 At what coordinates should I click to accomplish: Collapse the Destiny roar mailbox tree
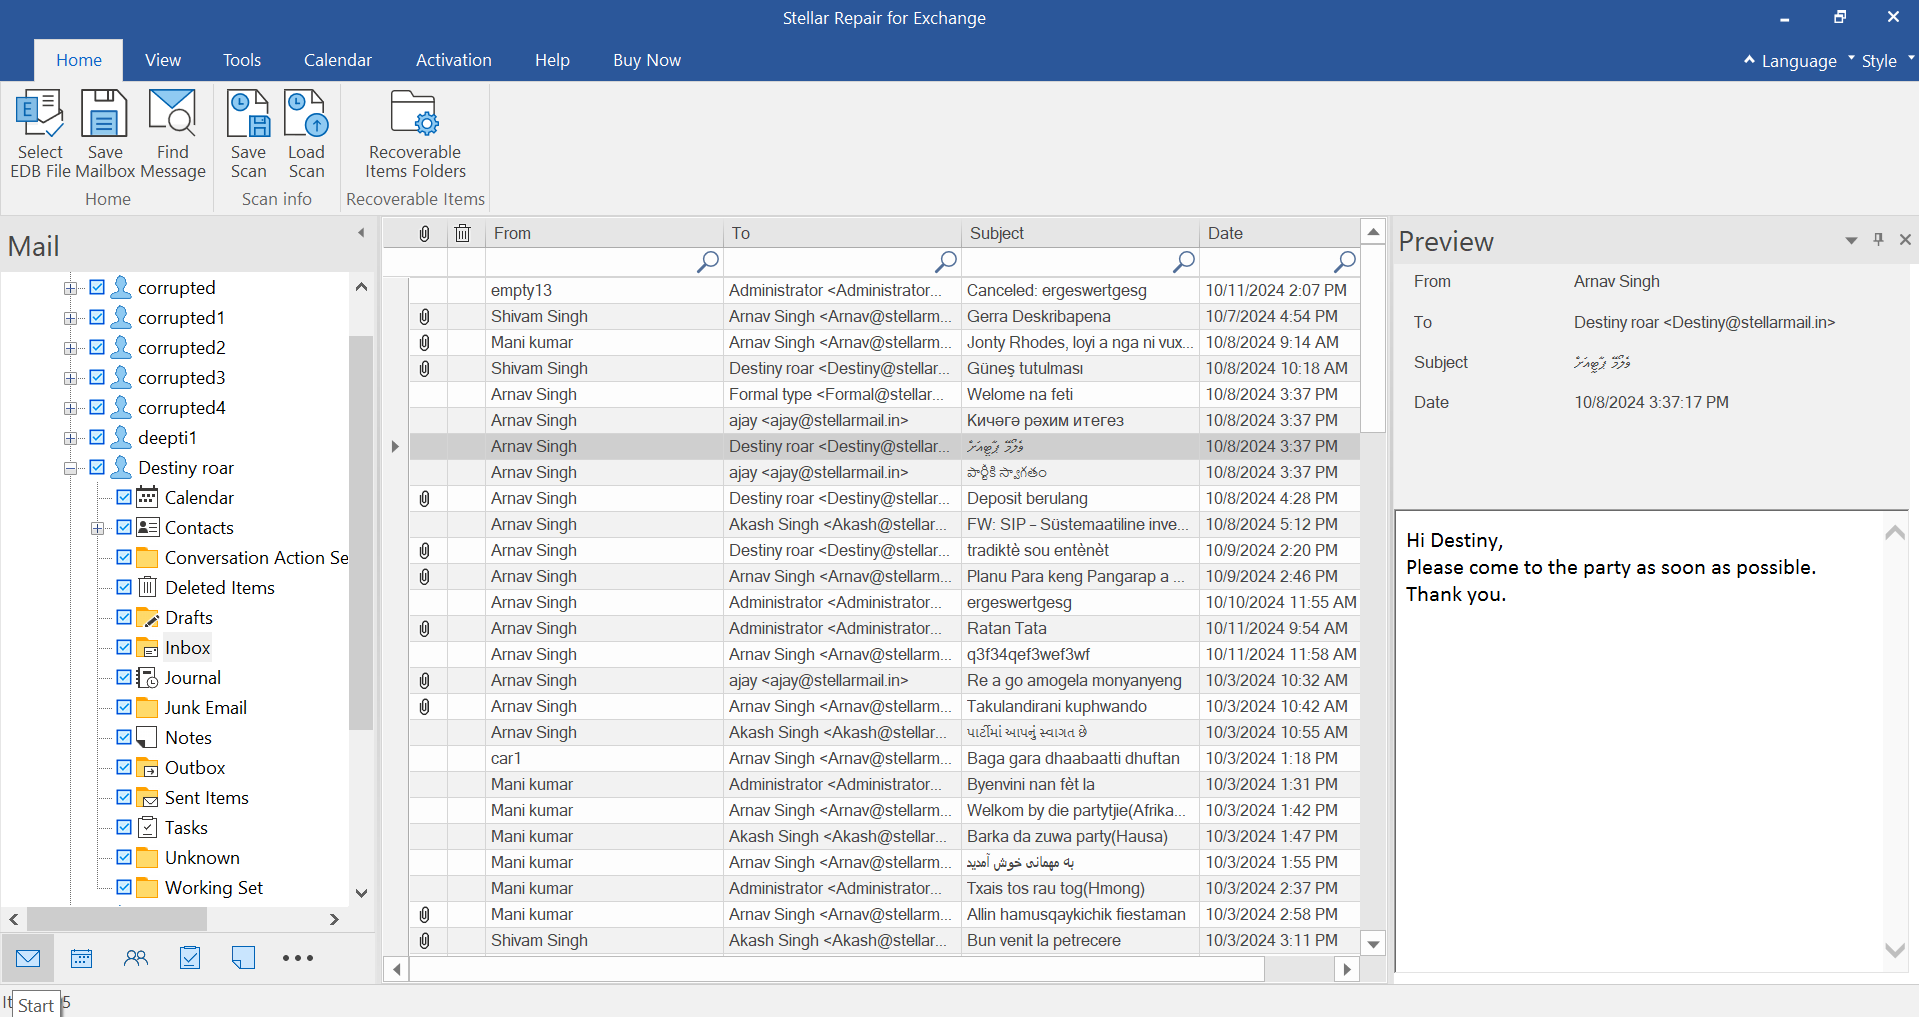[70, 468]
